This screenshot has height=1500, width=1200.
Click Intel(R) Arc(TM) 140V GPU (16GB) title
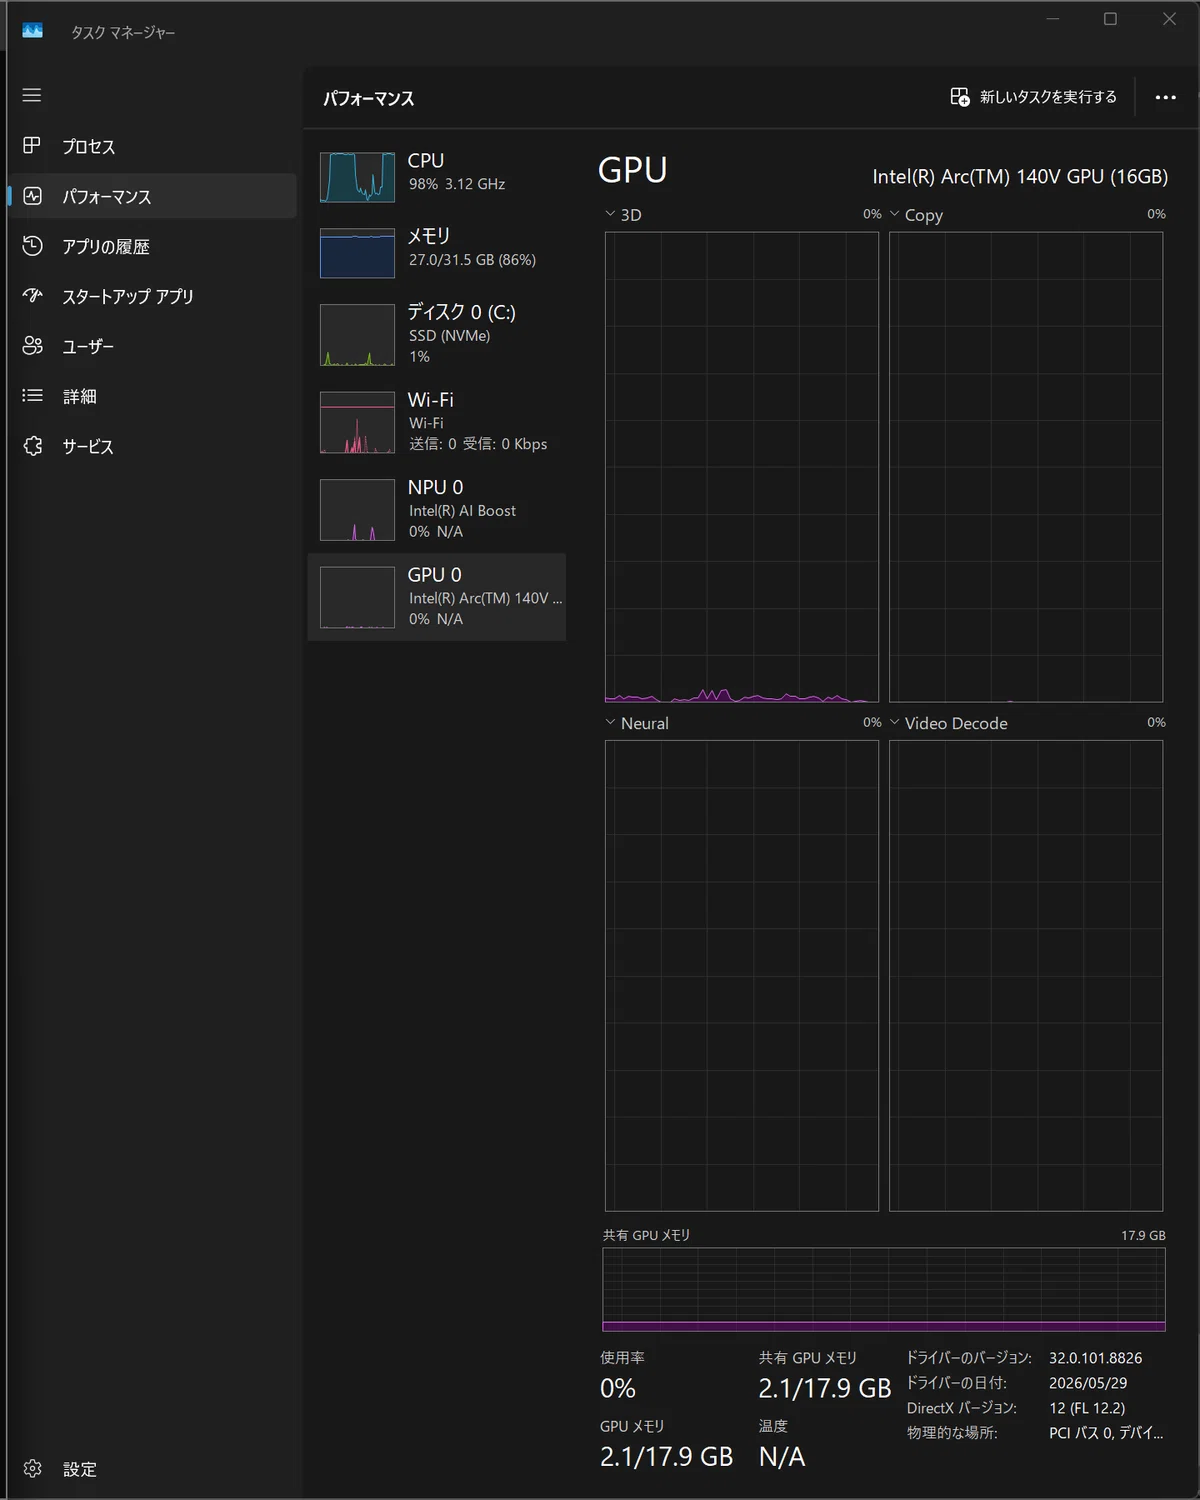click(x=1020, y=177)
